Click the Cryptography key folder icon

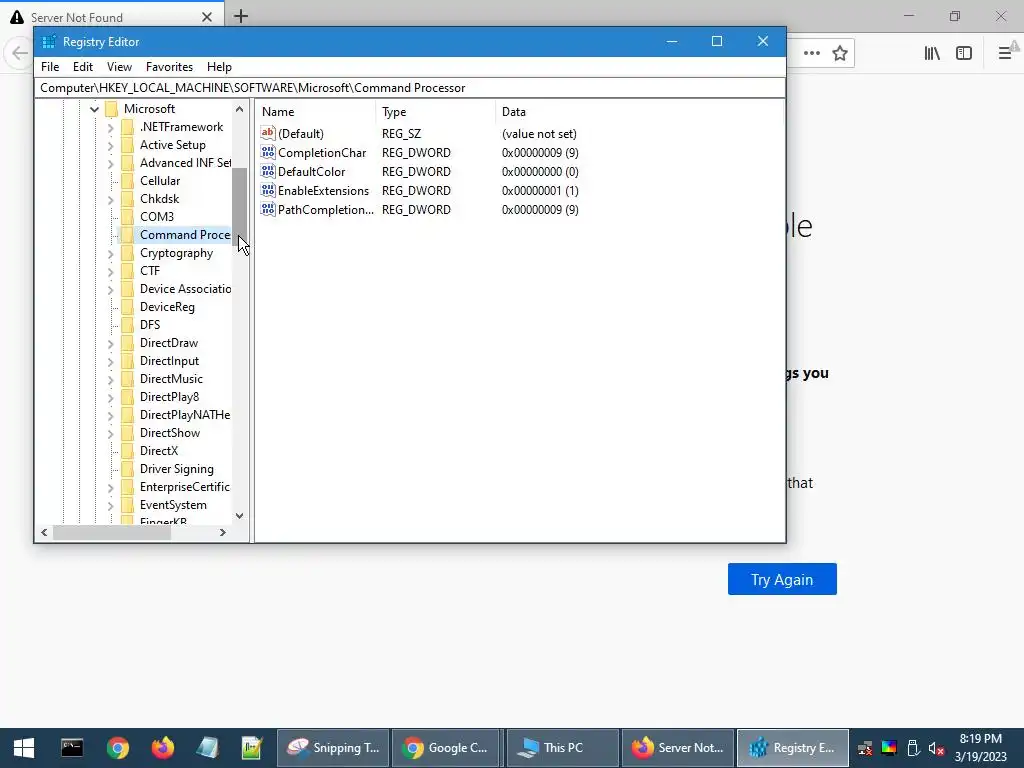(127, 253)
